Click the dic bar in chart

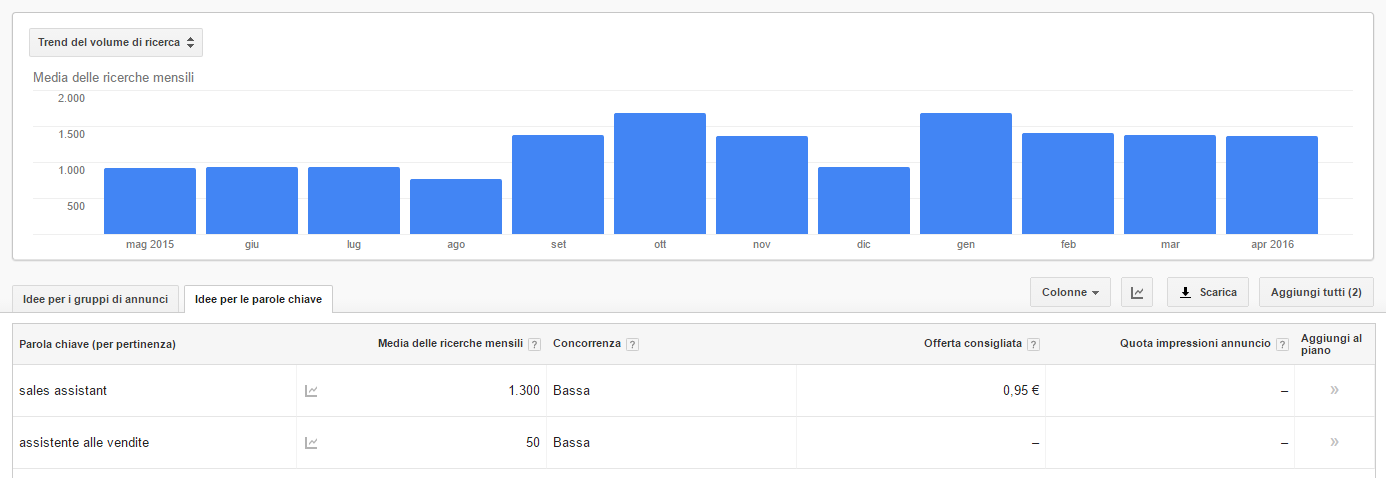[x=864, y=201]
